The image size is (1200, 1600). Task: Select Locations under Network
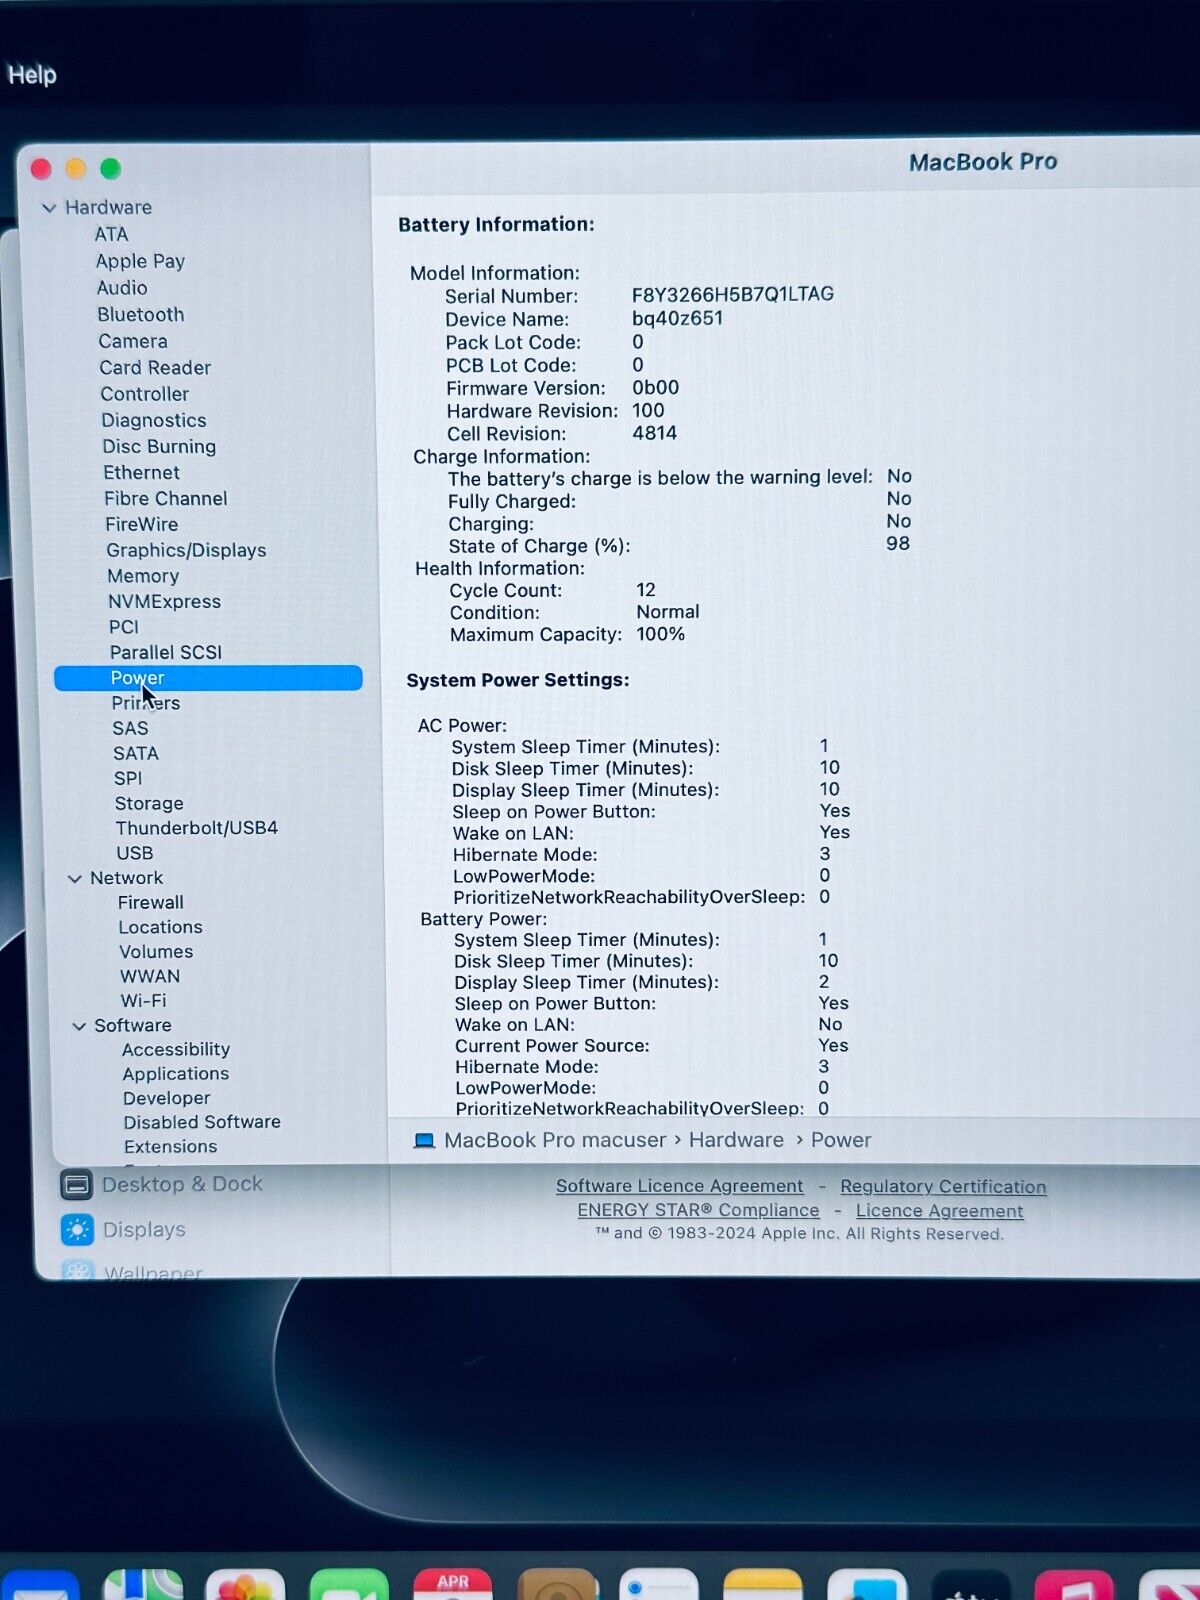[x=160, y=927]
